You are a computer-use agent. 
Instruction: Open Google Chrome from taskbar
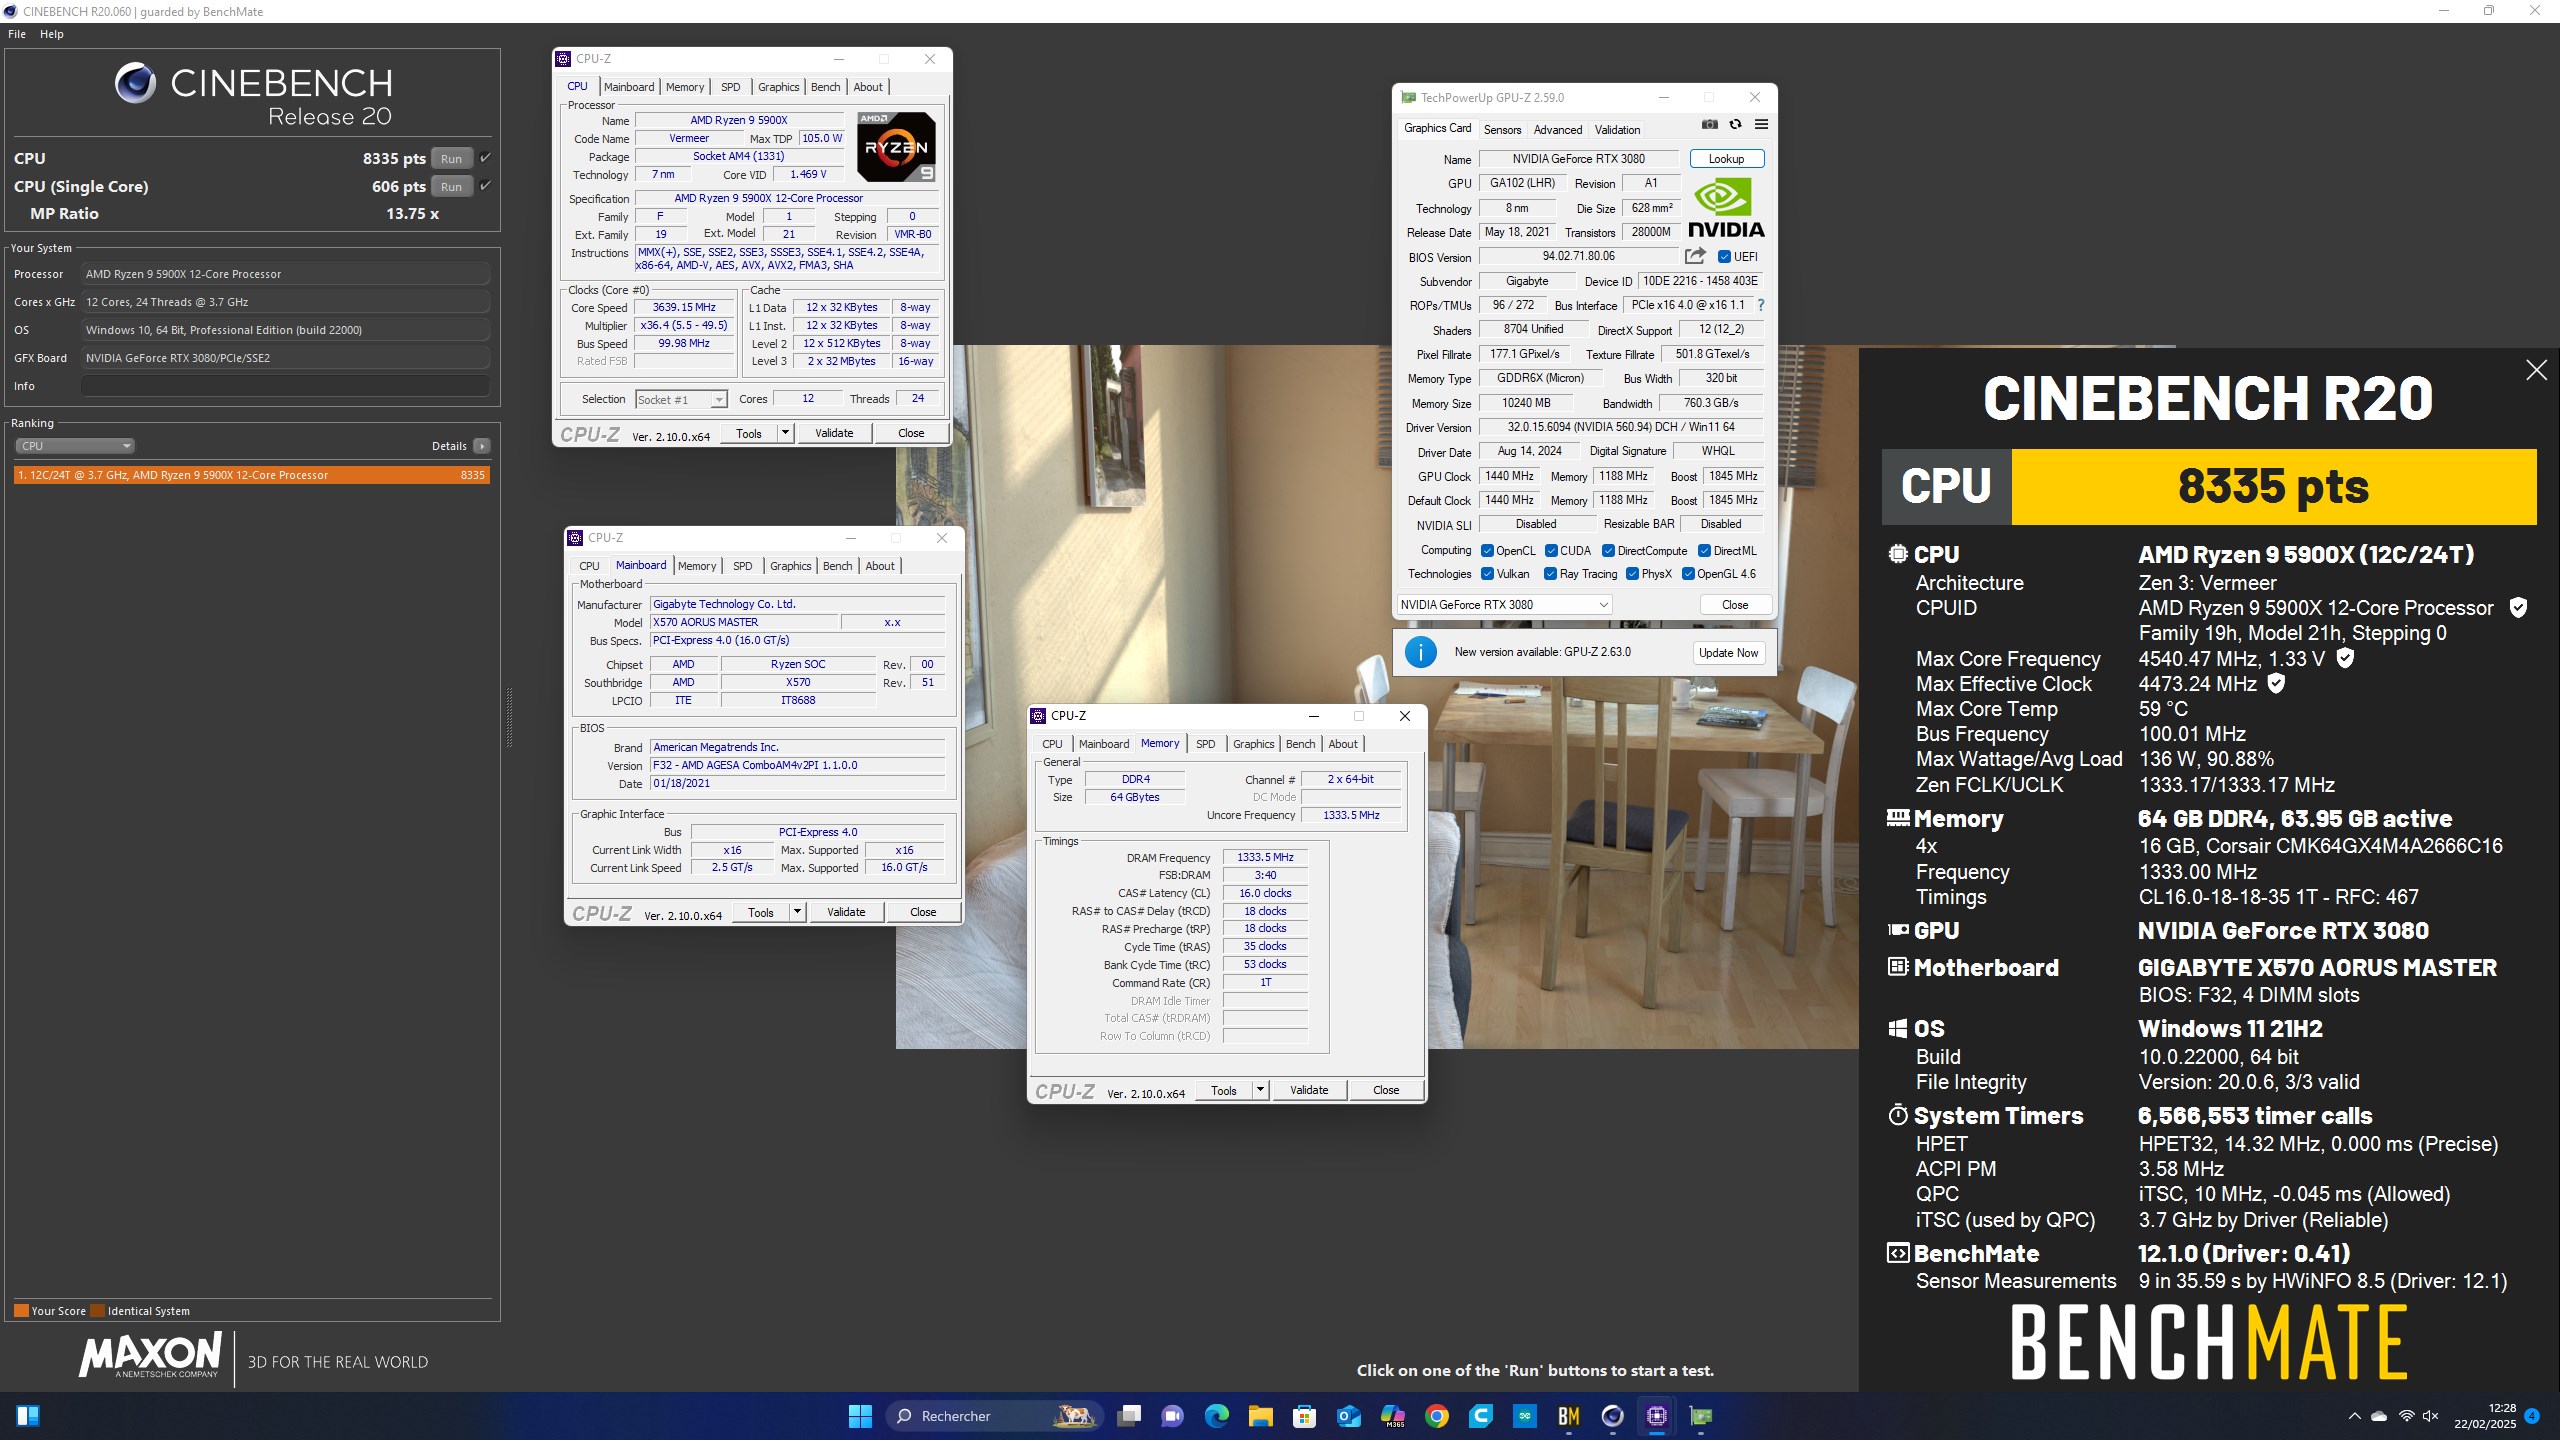[1437, 1416]
